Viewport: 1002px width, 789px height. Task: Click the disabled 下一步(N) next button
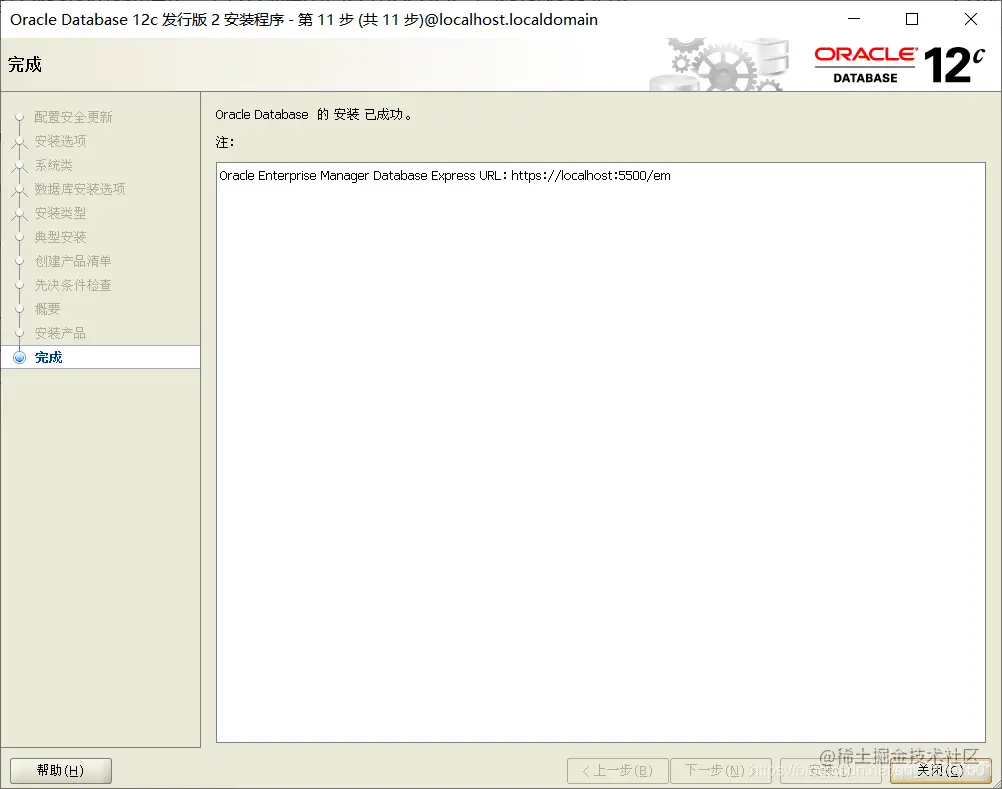721,770
